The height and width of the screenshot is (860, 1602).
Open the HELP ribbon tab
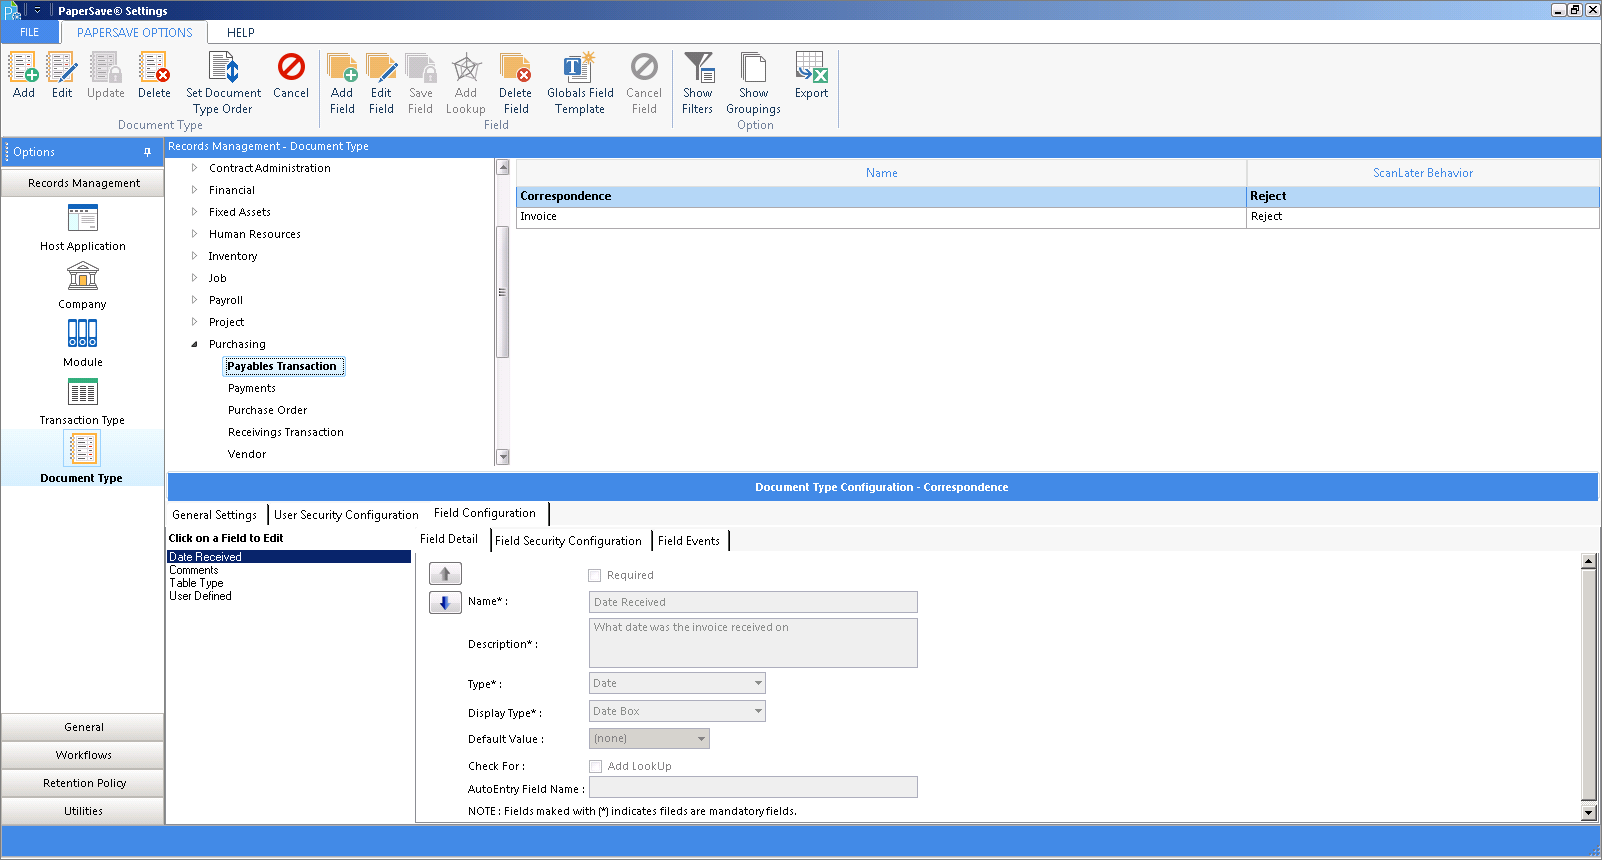(x=241, y=32)
